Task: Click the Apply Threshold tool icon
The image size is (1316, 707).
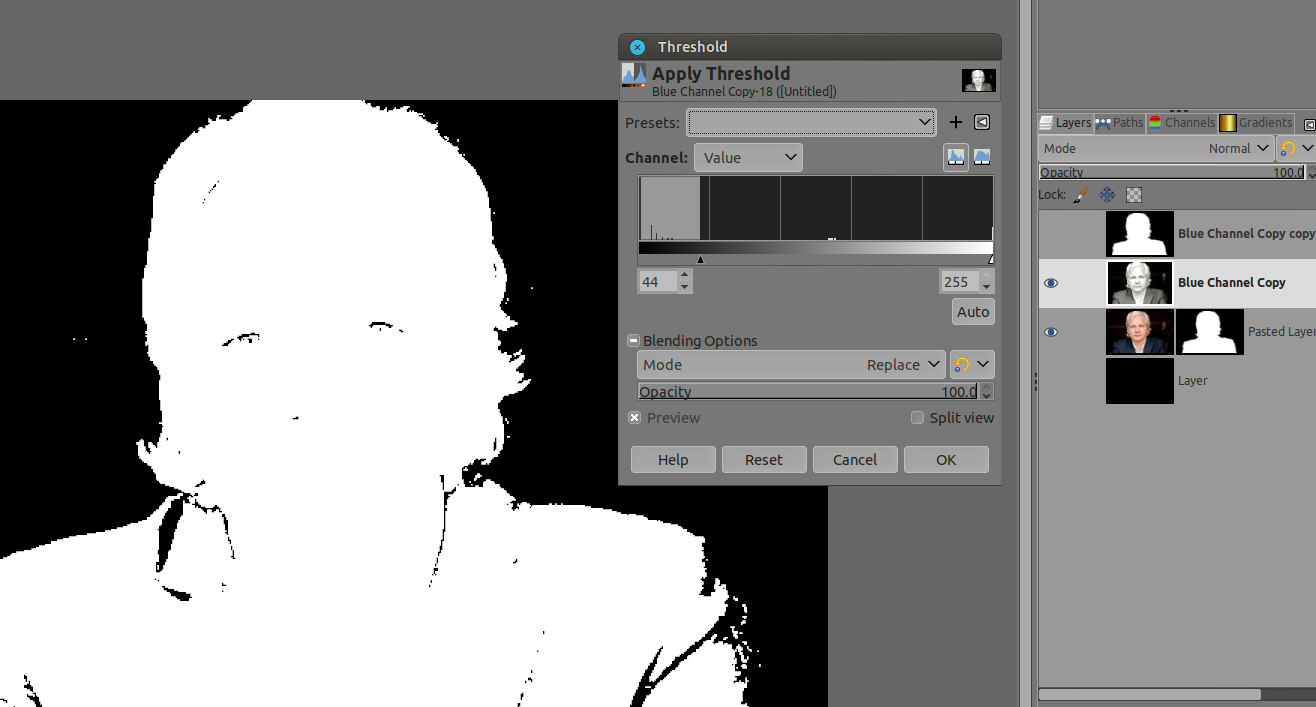Action: [x=634, y=75]
